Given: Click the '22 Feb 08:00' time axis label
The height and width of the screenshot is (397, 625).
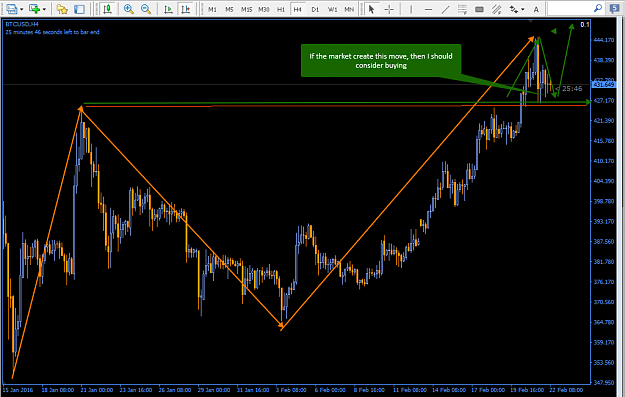Looking at the screenshot, I should [x=566, y=390].
